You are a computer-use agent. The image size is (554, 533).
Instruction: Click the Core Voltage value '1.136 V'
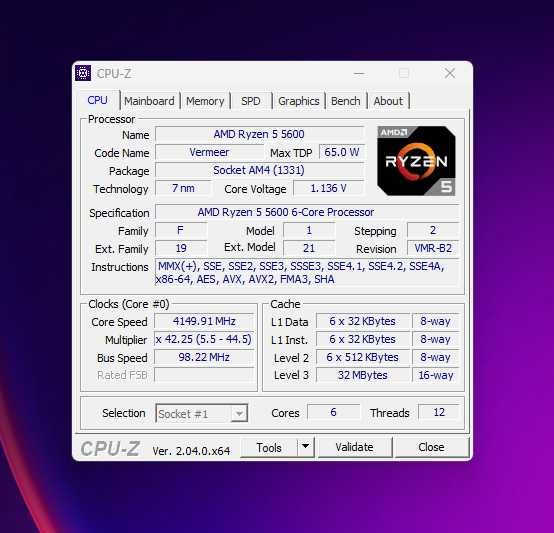click(x=328, y=188)
